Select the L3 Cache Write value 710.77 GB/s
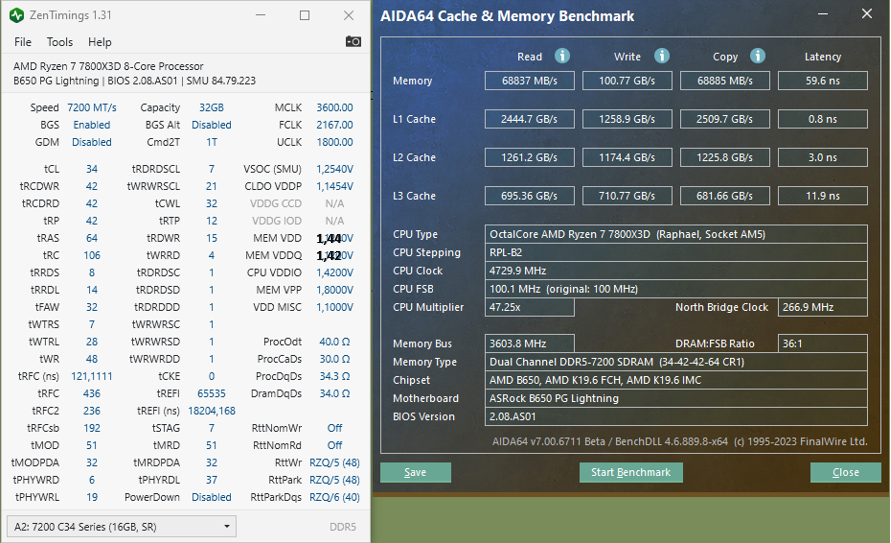The width and height of the screenshot is (891, 543). point(627,196)
